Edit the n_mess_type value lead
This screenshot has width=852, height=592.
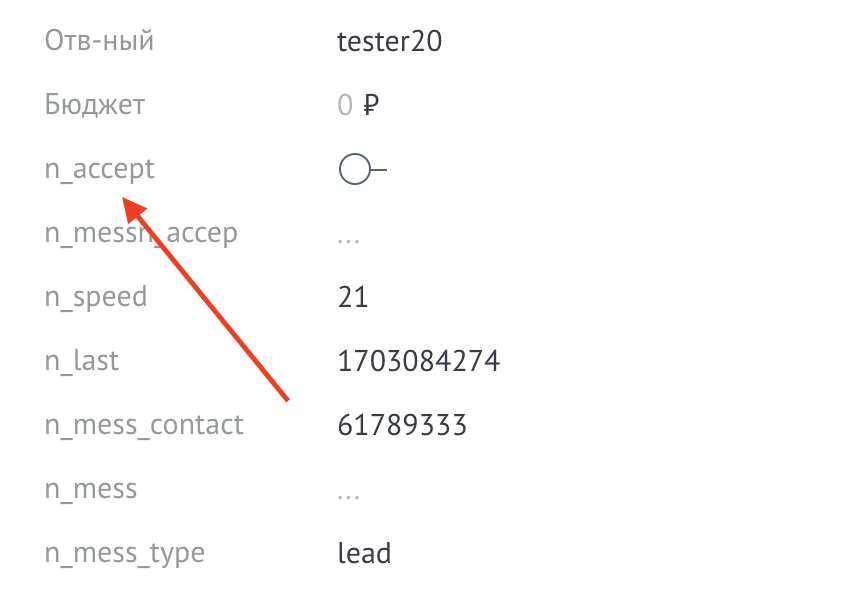[364, 553]
